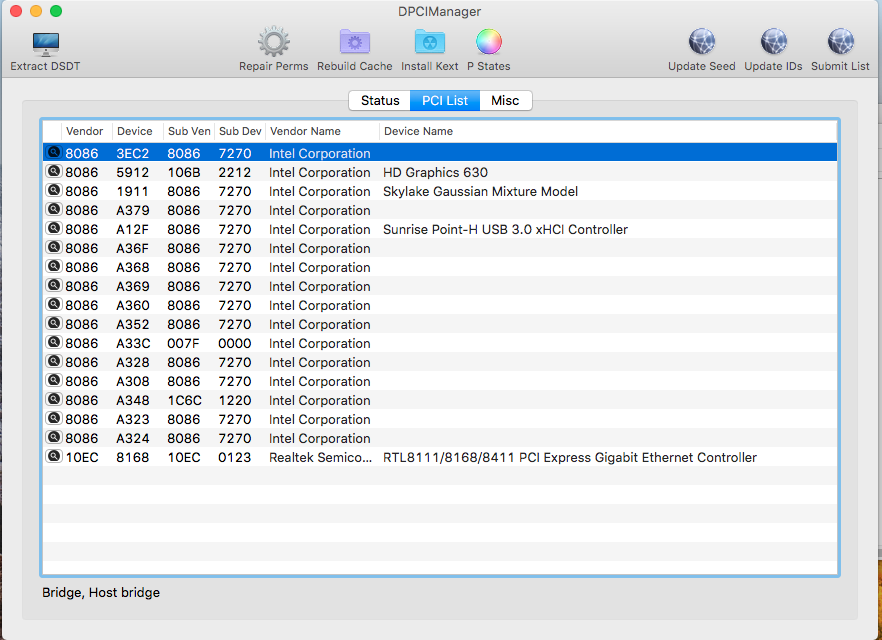Select the HD Graphics 630 device name

coord(435,173)
